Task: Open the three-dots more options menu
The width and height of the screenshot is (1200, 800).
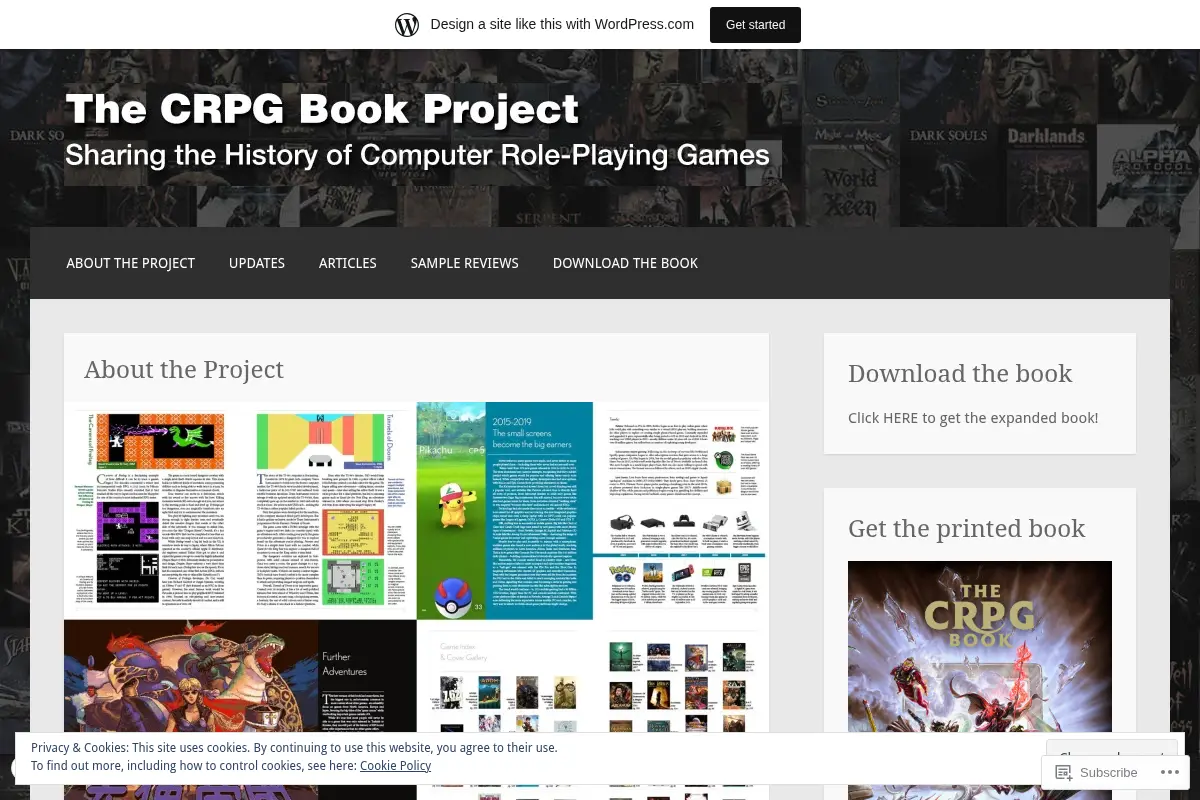Action: (1168, 772)
